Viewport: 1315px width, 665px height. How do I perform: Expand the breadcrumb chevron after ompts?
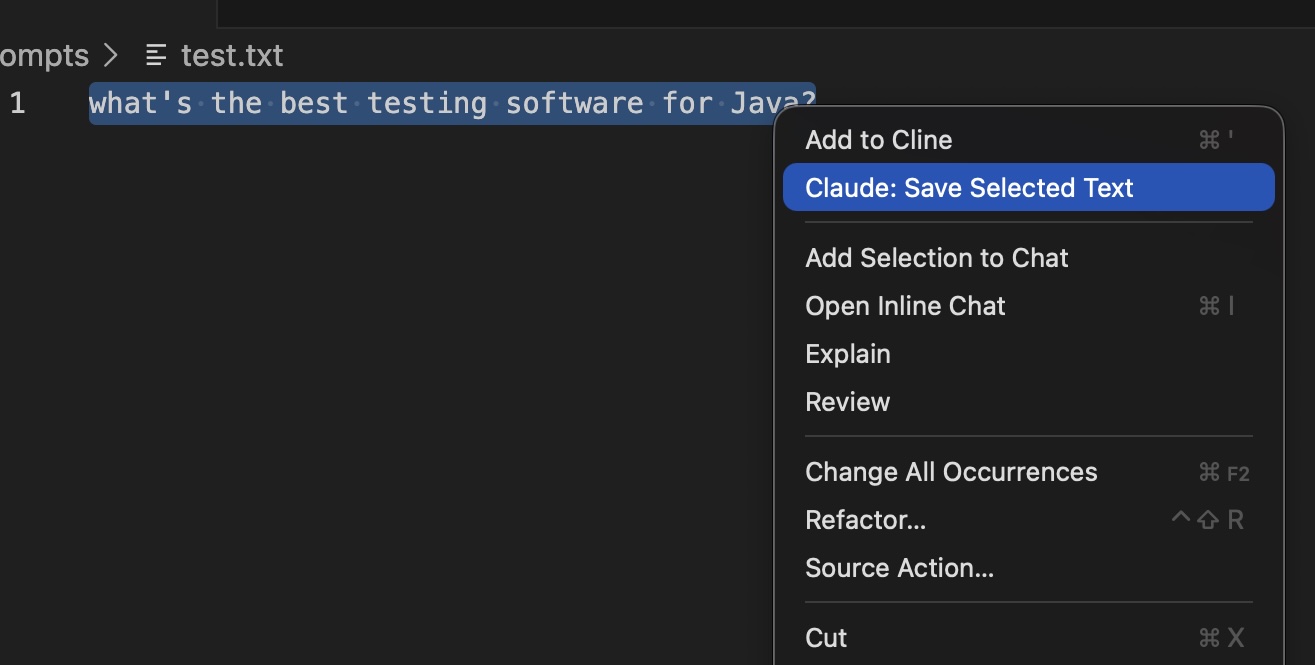[110, 56]
